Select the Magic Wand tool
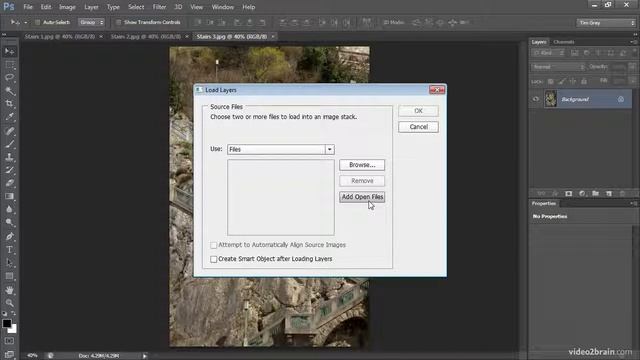Image resolution: width=640 pixels, height=360 pixels. 9,91
